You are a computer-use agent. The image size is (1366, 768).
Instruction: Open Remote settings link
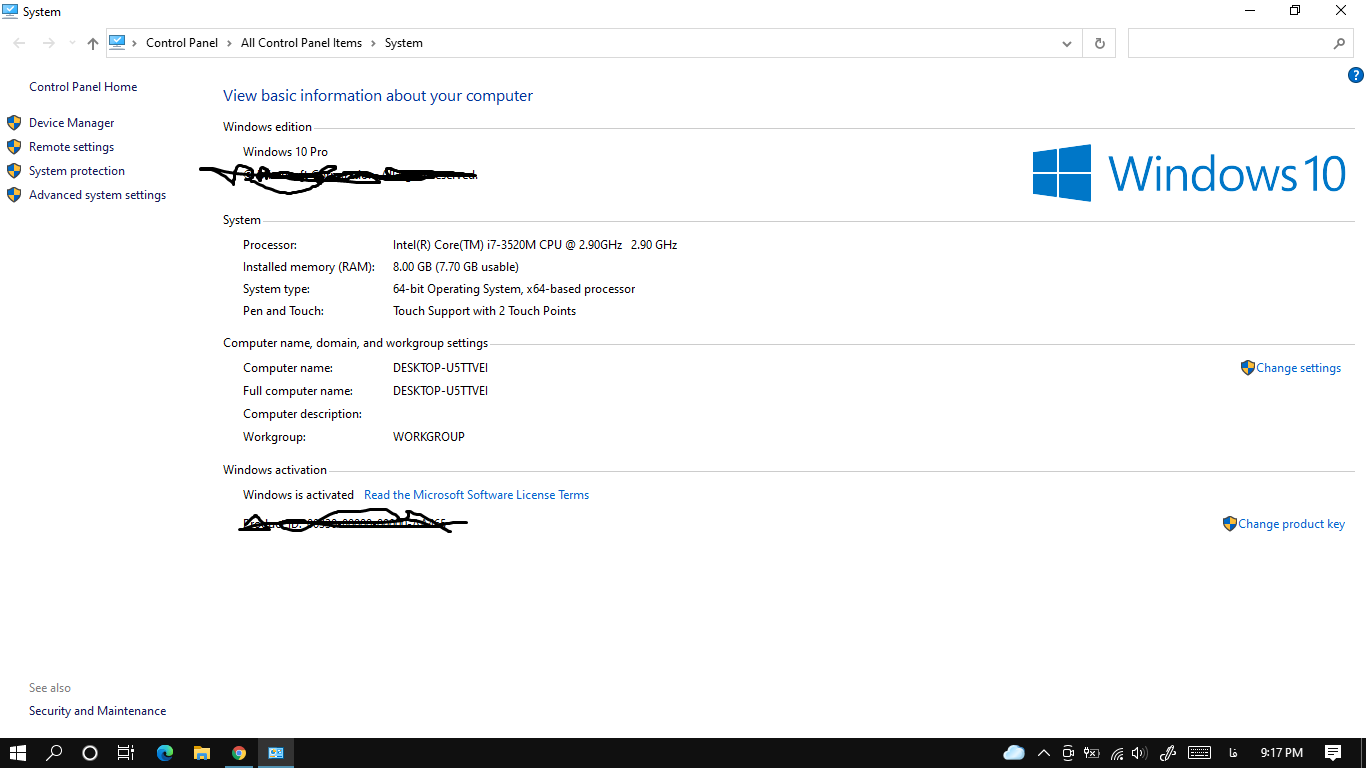pos(71,147)
